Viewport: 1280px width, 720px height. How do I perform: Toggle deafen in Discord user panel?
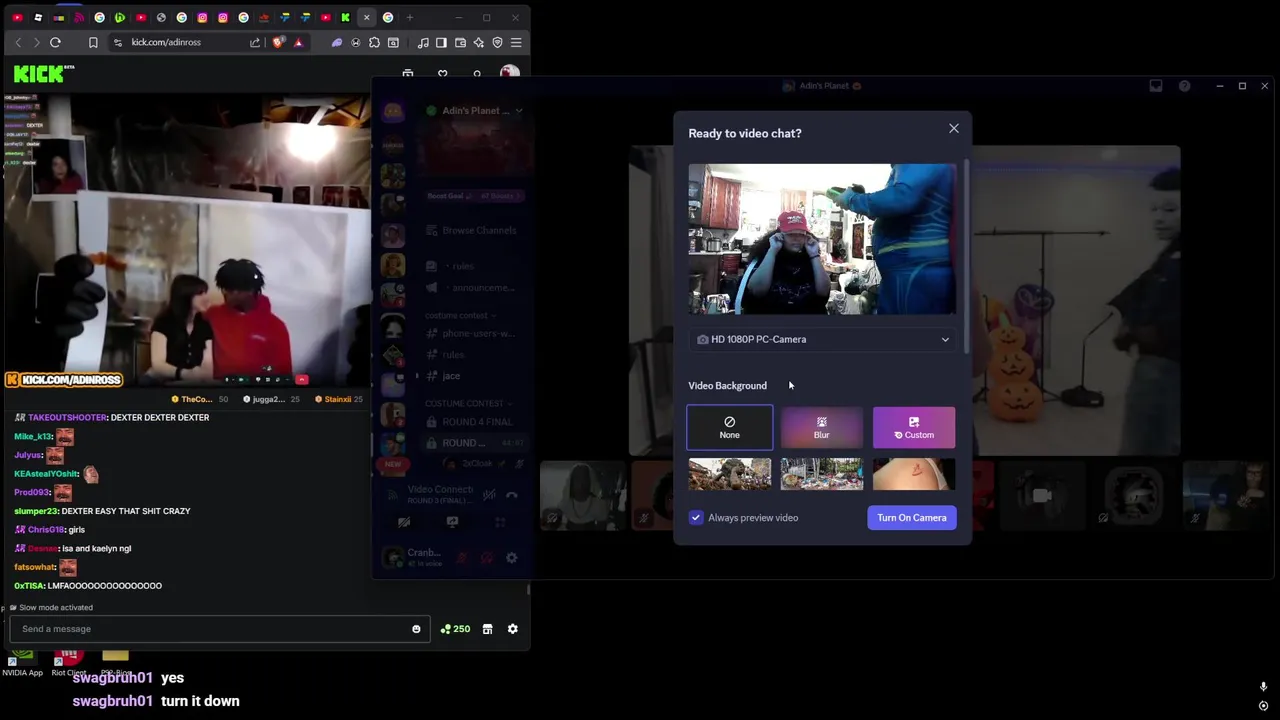tap(487, 557)
